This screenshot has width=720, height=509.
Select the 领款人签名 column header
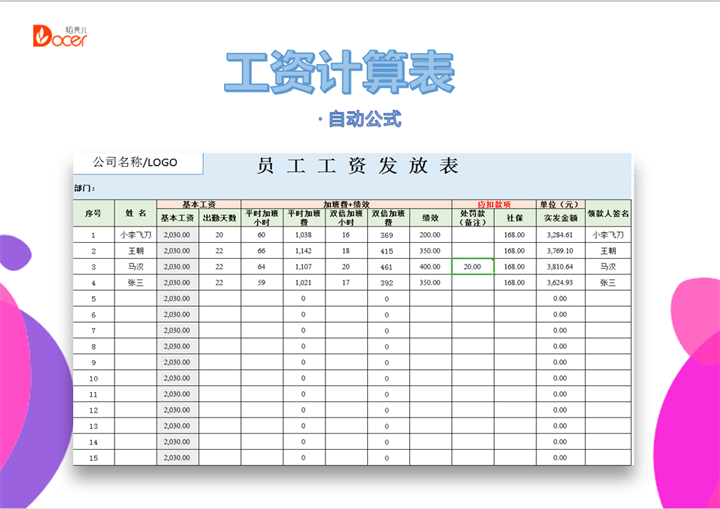608,213
